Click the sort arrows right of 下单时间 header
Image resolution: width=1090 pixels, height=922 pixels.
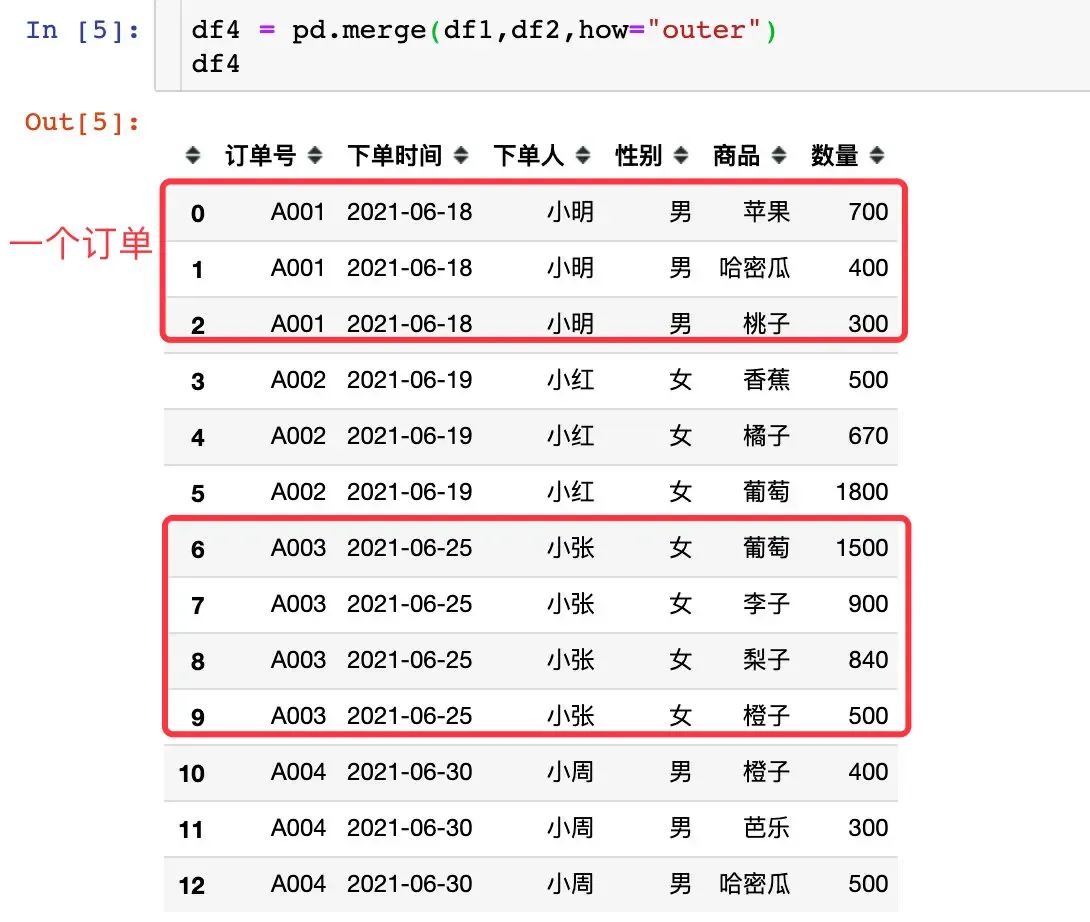pyautogui.click(x=461, y=156)
